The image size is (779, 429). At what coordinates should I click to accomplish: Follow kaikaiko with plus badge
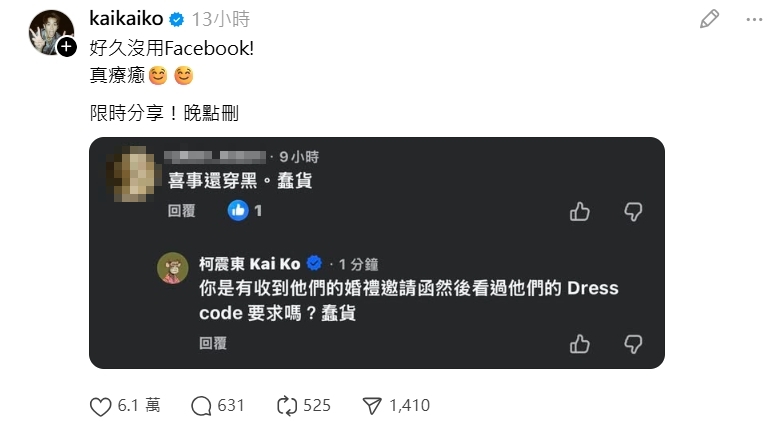point(67,47)
